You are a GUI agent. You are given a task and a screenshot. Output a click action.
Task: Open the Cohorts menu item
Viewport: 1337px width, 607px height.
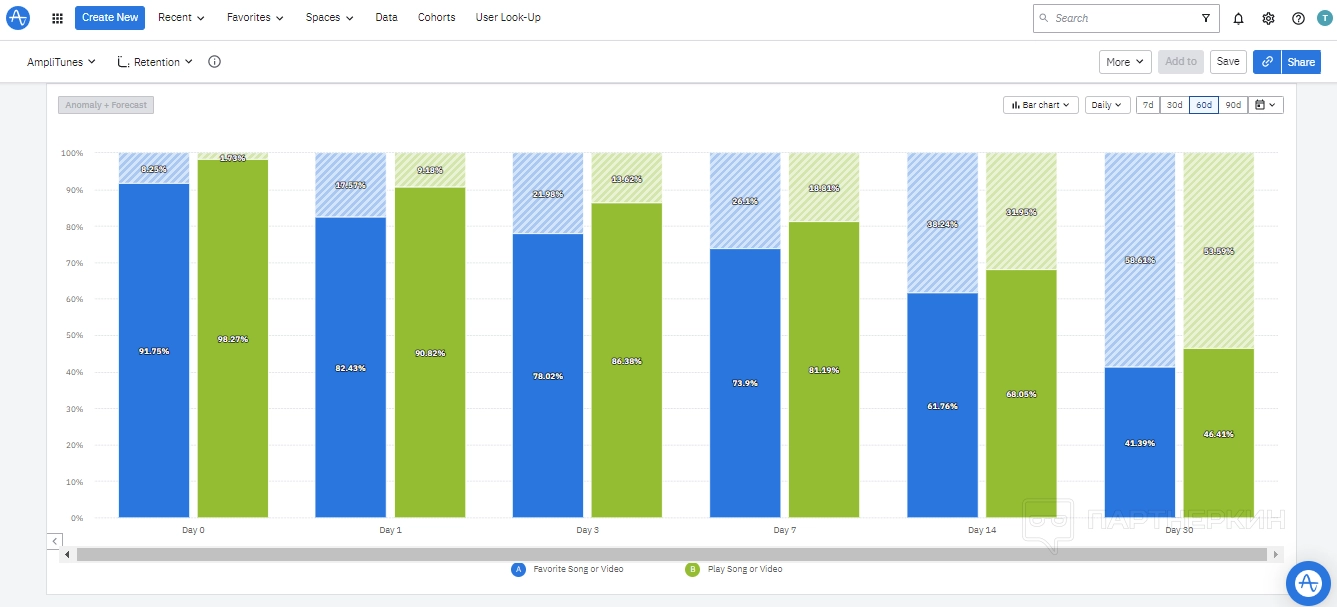436,18
